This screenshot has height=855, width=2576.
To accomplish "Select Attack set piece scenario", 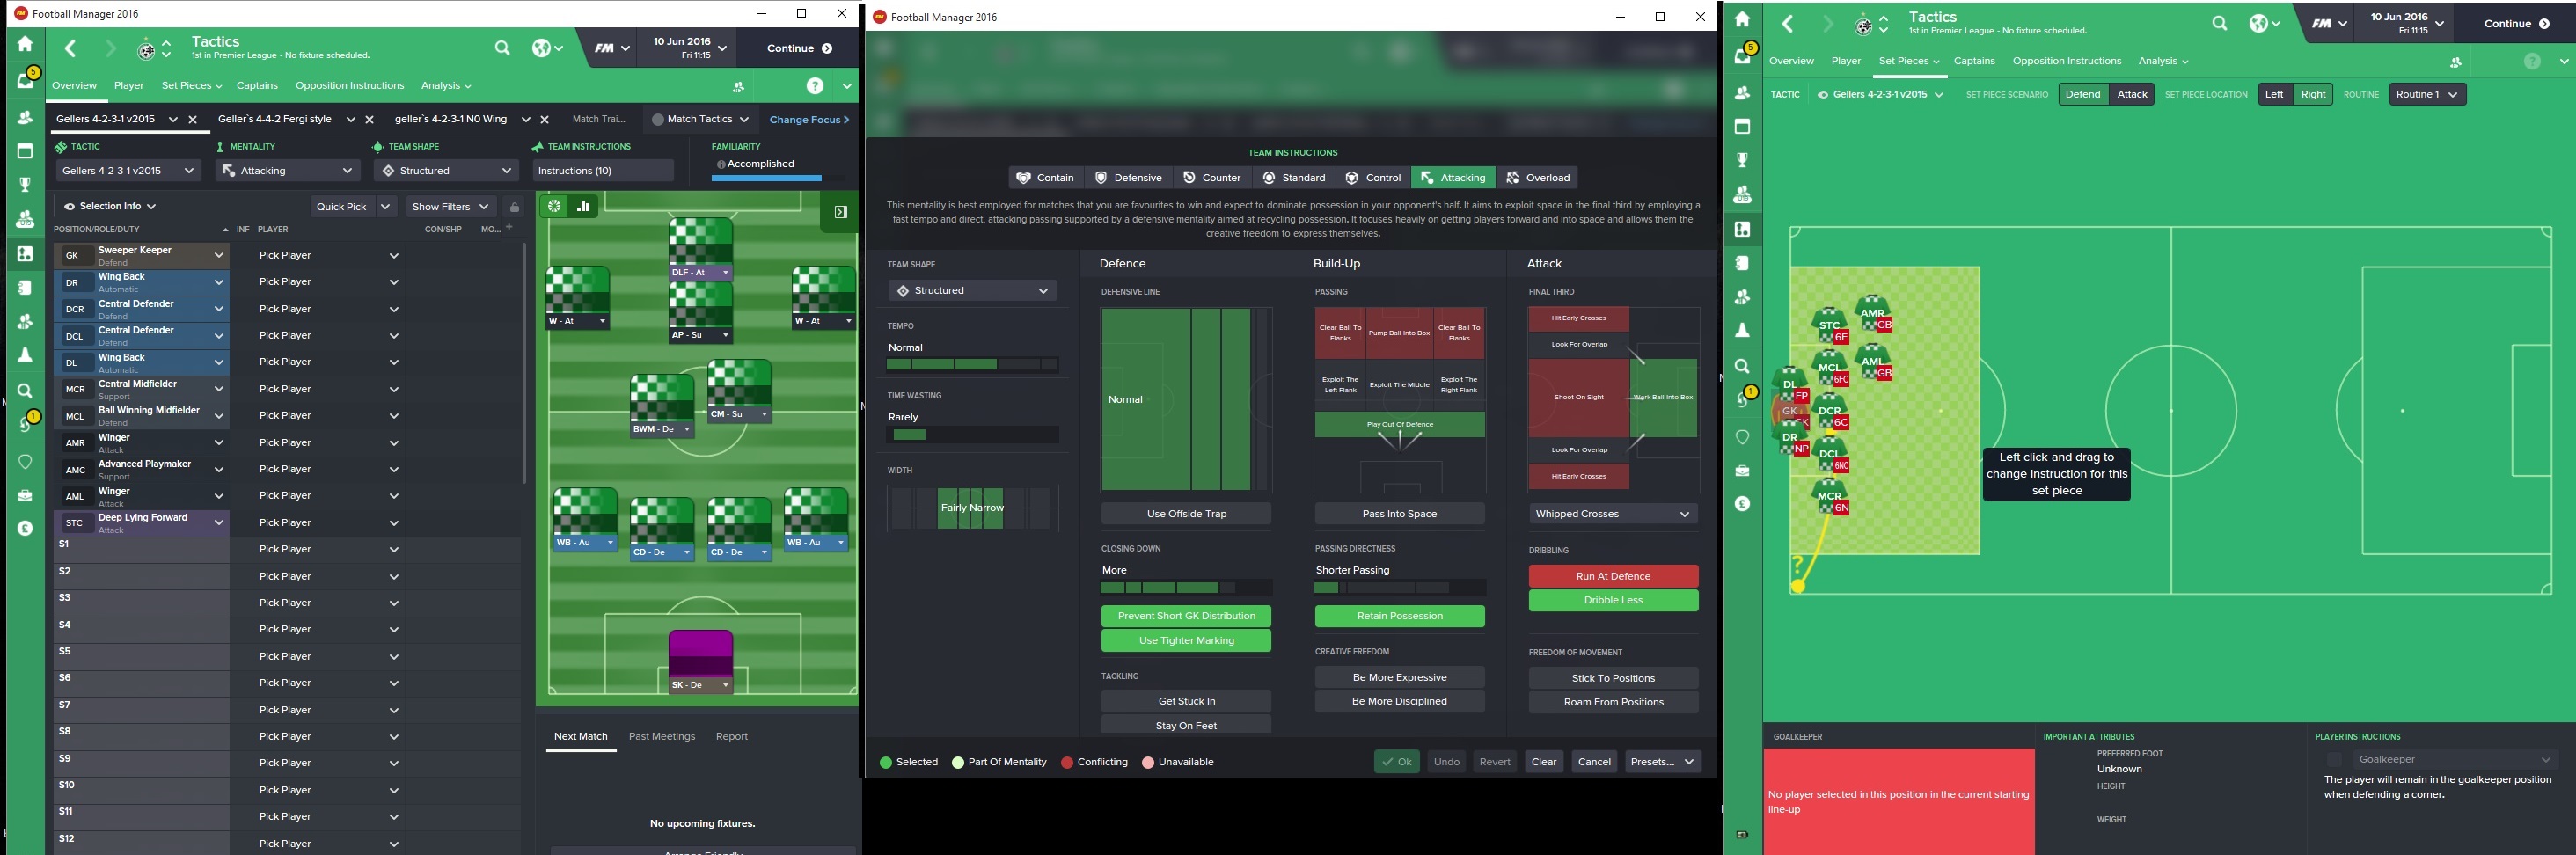I will point(2132,94).
